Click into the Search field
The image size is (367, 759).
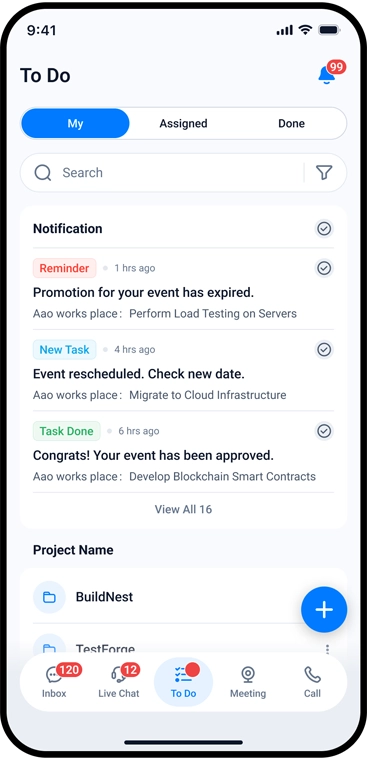[x=162, y=173]
